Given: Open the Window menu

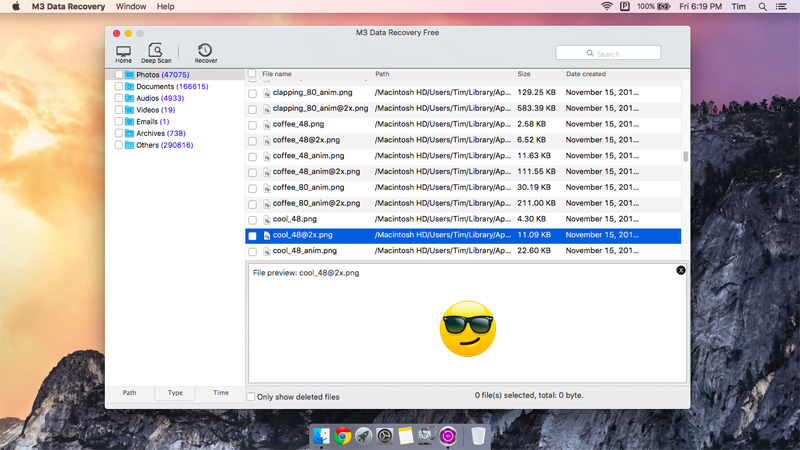Looking at the screenshot, I should pos(131,7).
